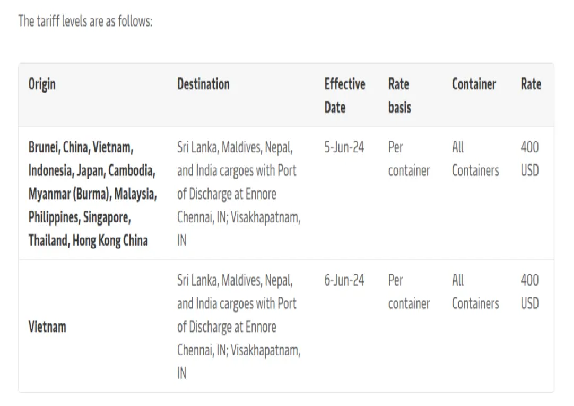
Task: Click the Destination column header
Action: (x=203, y=84)
